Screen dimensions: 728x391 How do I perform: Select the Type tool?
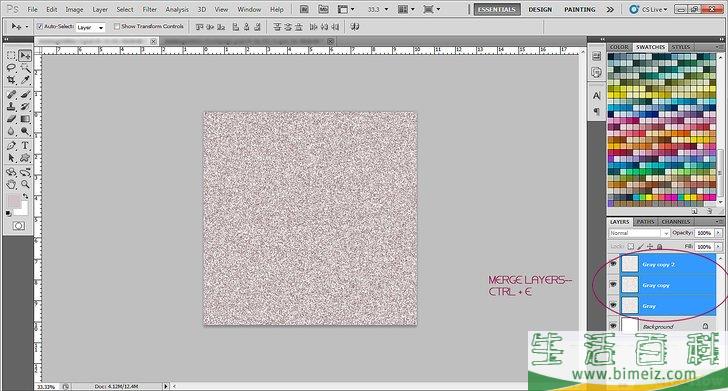[x=25, y=146]
